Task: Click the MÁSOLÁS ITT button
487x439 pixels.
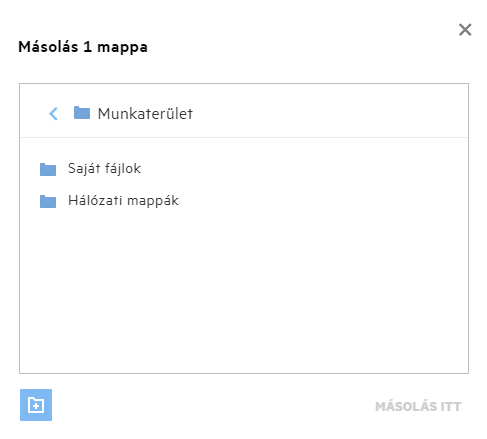Action: 418,406
